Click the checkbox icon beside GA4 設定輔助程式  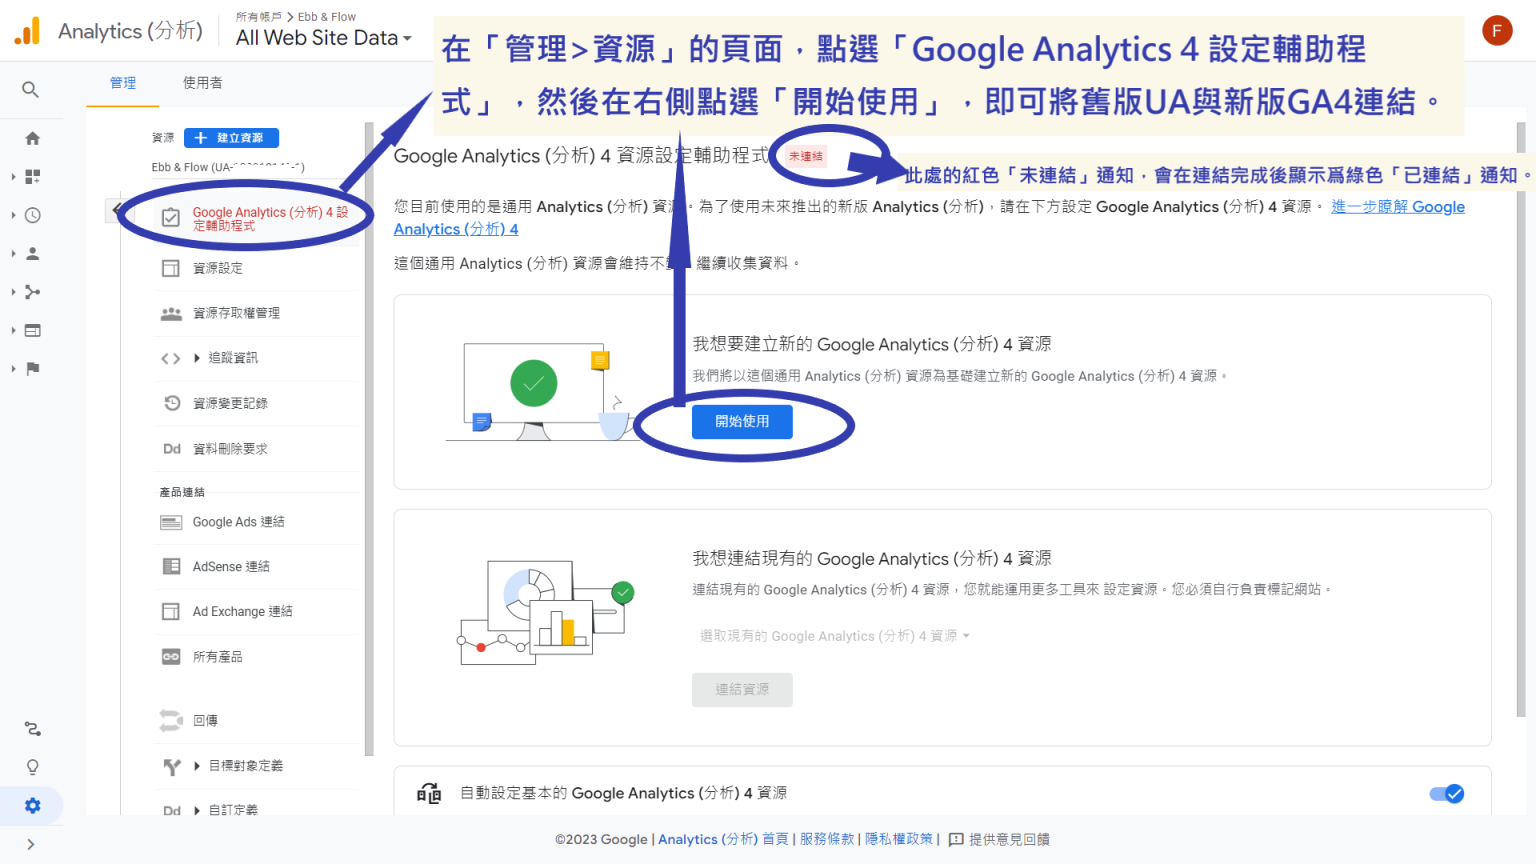click(171, 218)
